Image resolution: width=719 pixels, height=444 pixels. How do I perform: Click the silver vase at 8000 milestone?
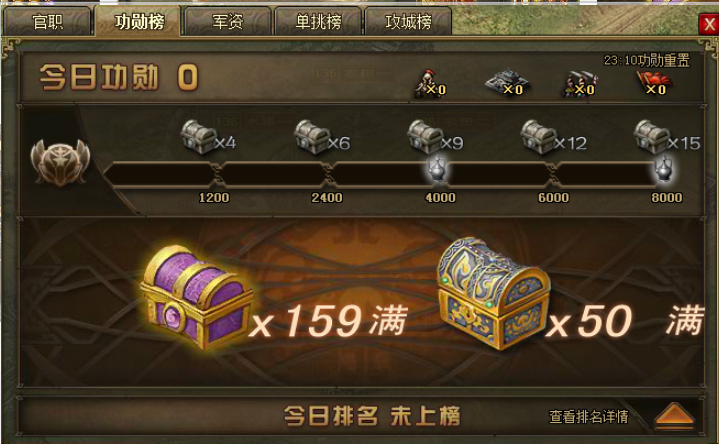coord(663,169)
